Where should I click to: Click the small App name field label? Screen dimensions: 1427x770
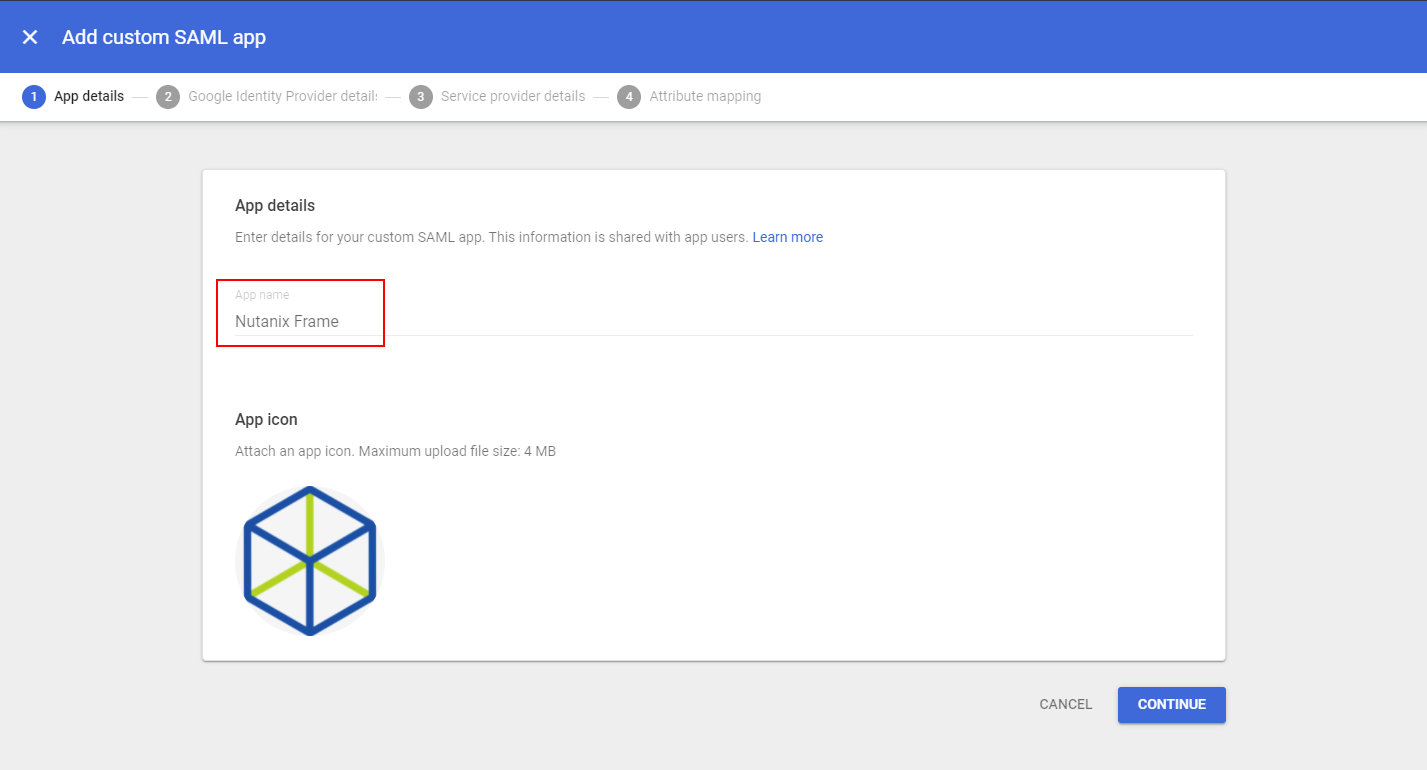262,295
